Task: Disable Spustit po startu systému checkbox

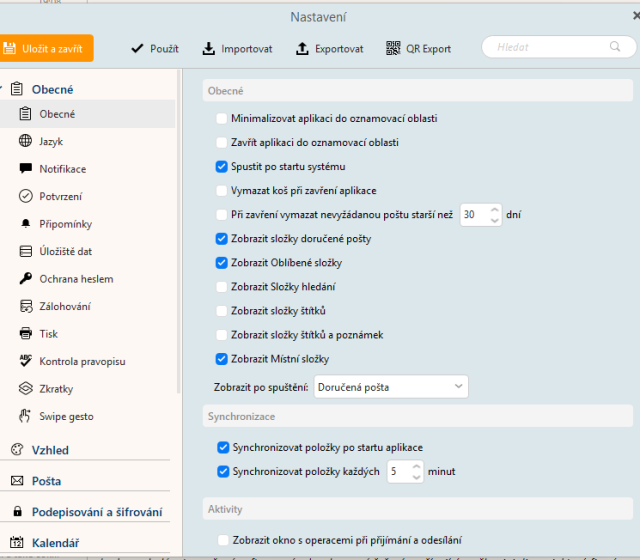Action: pos(222,166)
